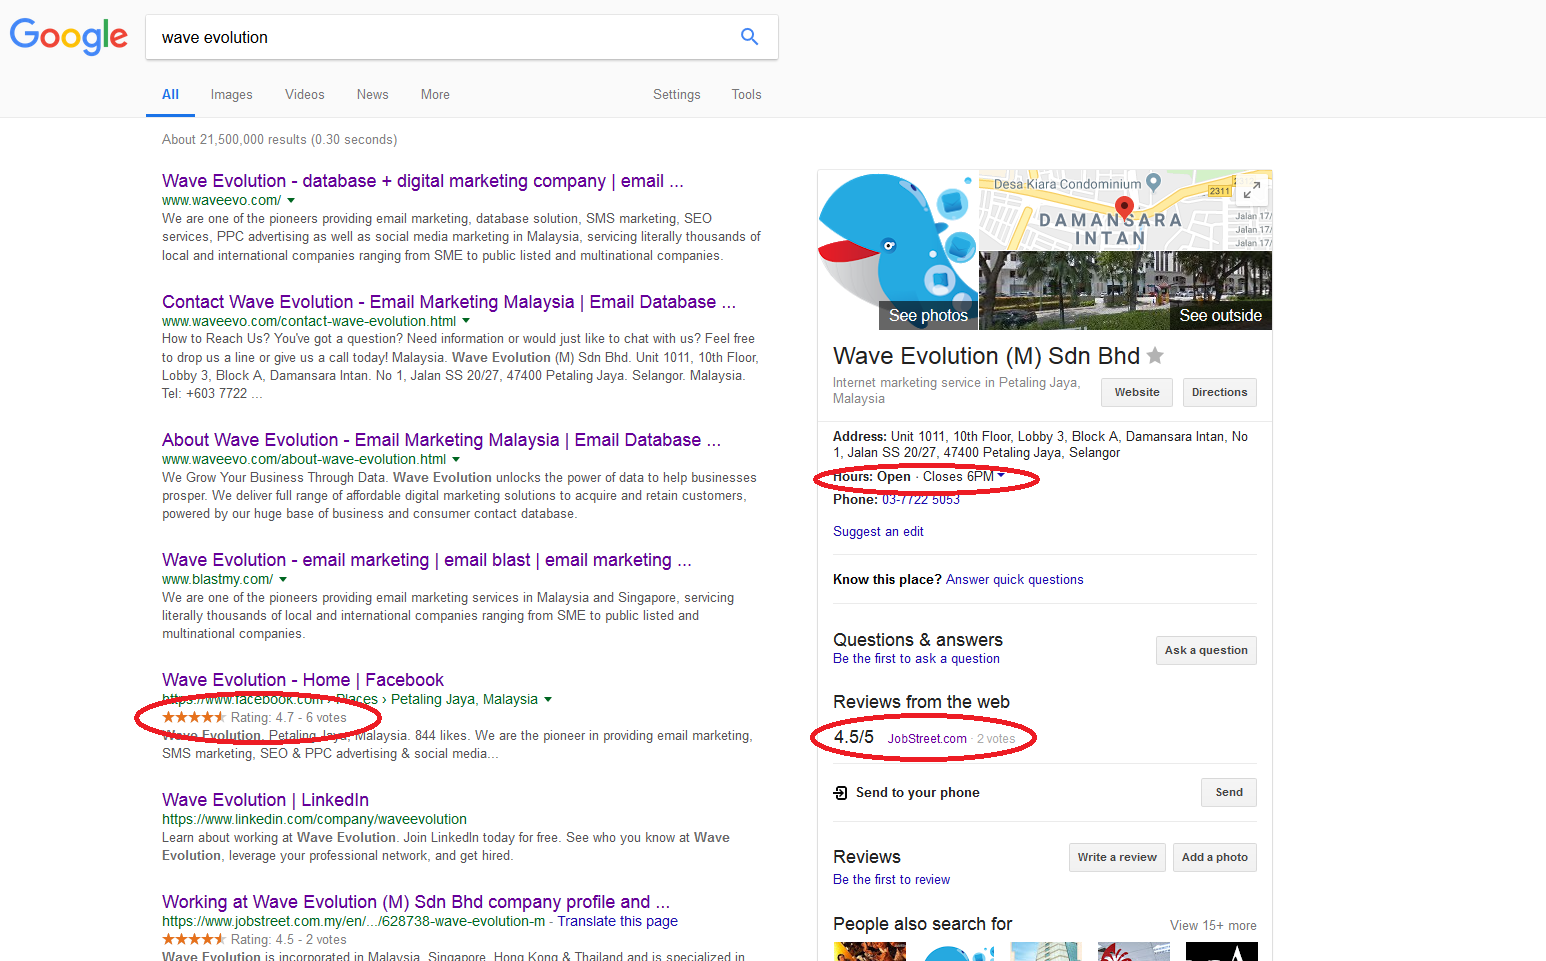Screen dimensions: 1546x961
Task: Click the Damansara Intan map thumbnail
Action: tap(1125, 210)
